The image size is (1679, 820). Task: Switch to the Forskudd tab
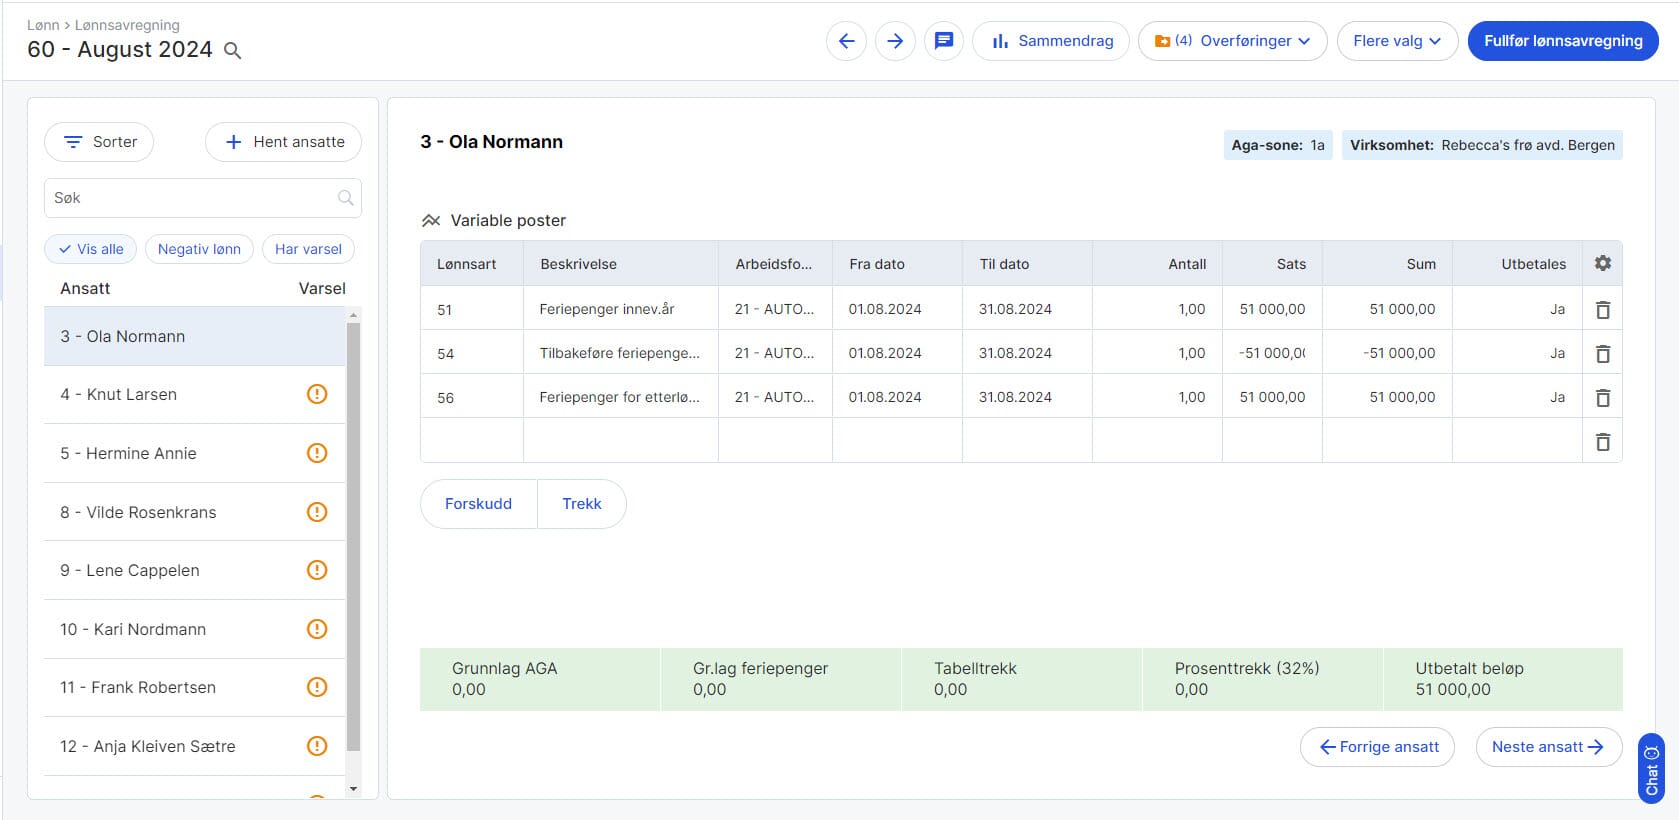coord(478,504)
